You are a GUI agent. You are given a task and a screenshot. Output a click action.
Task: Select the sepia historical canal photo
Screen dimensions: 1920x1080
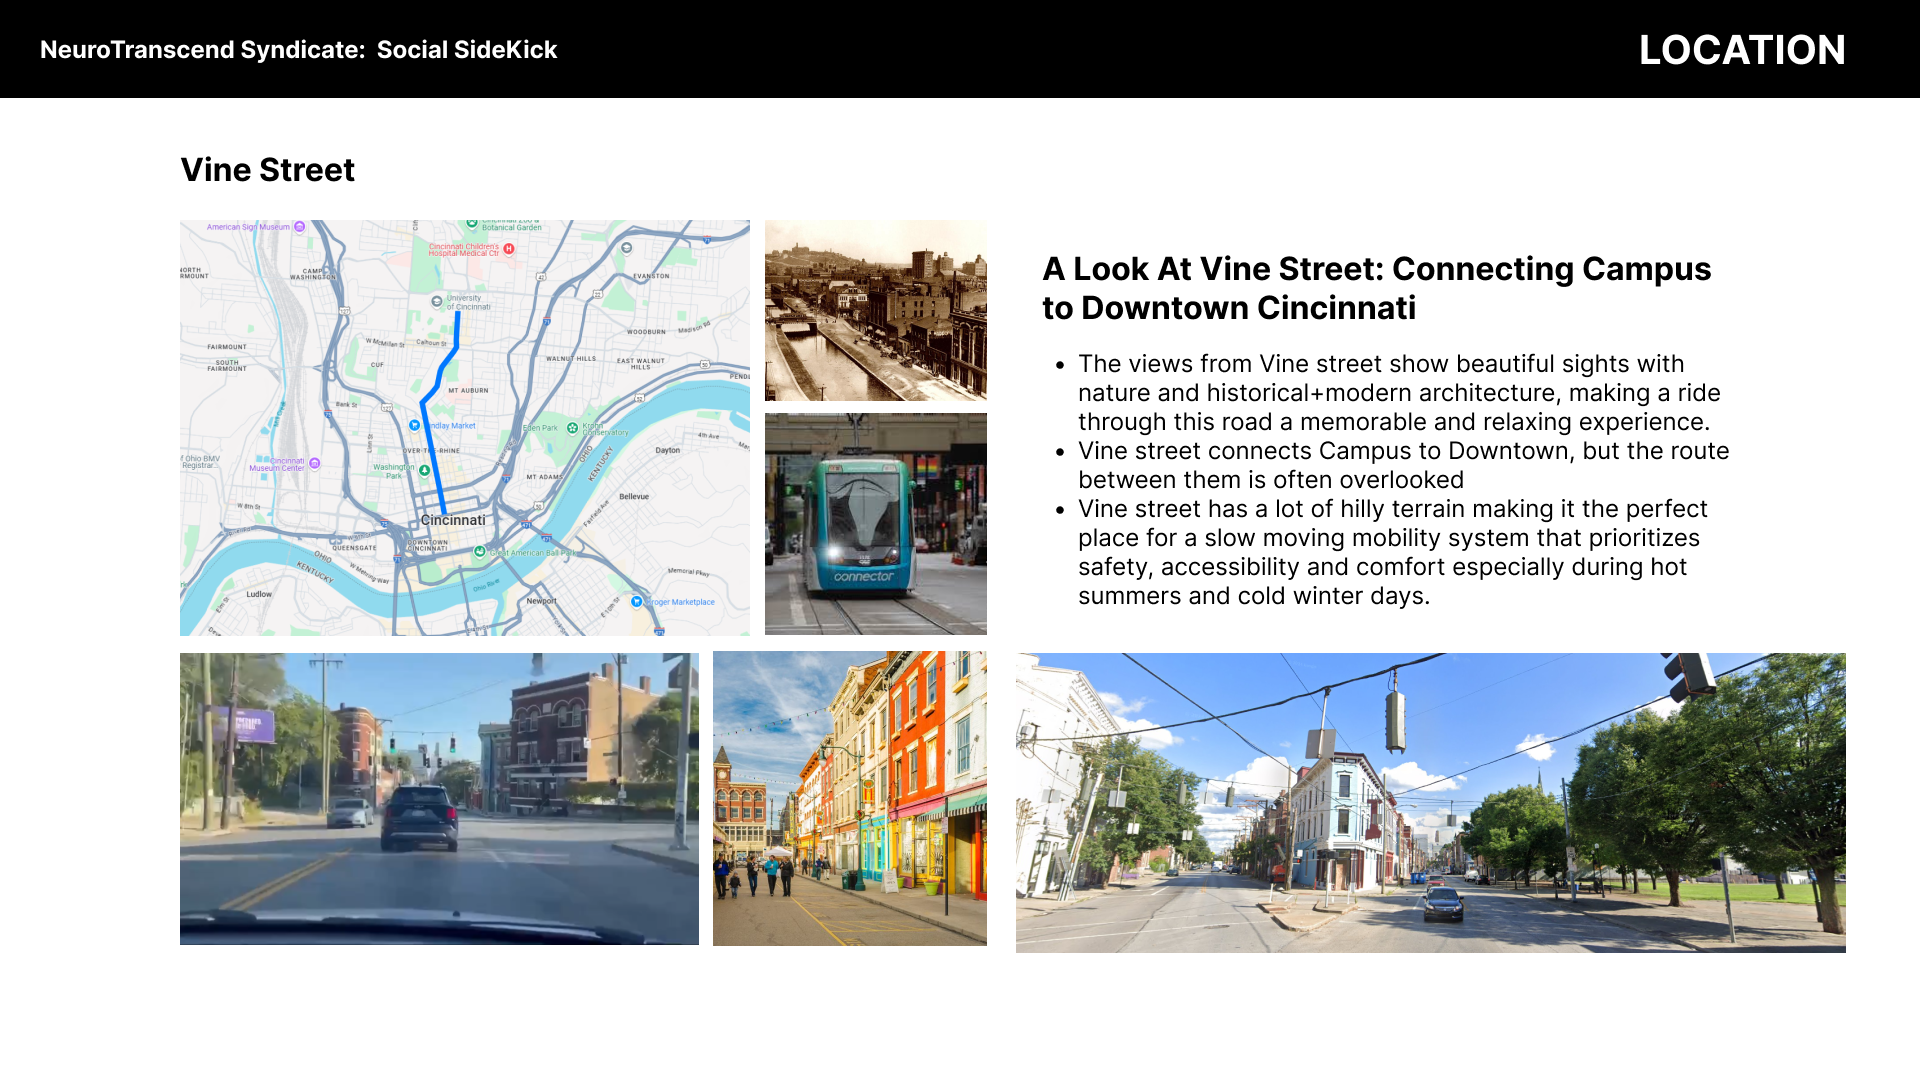coord(875,310)
